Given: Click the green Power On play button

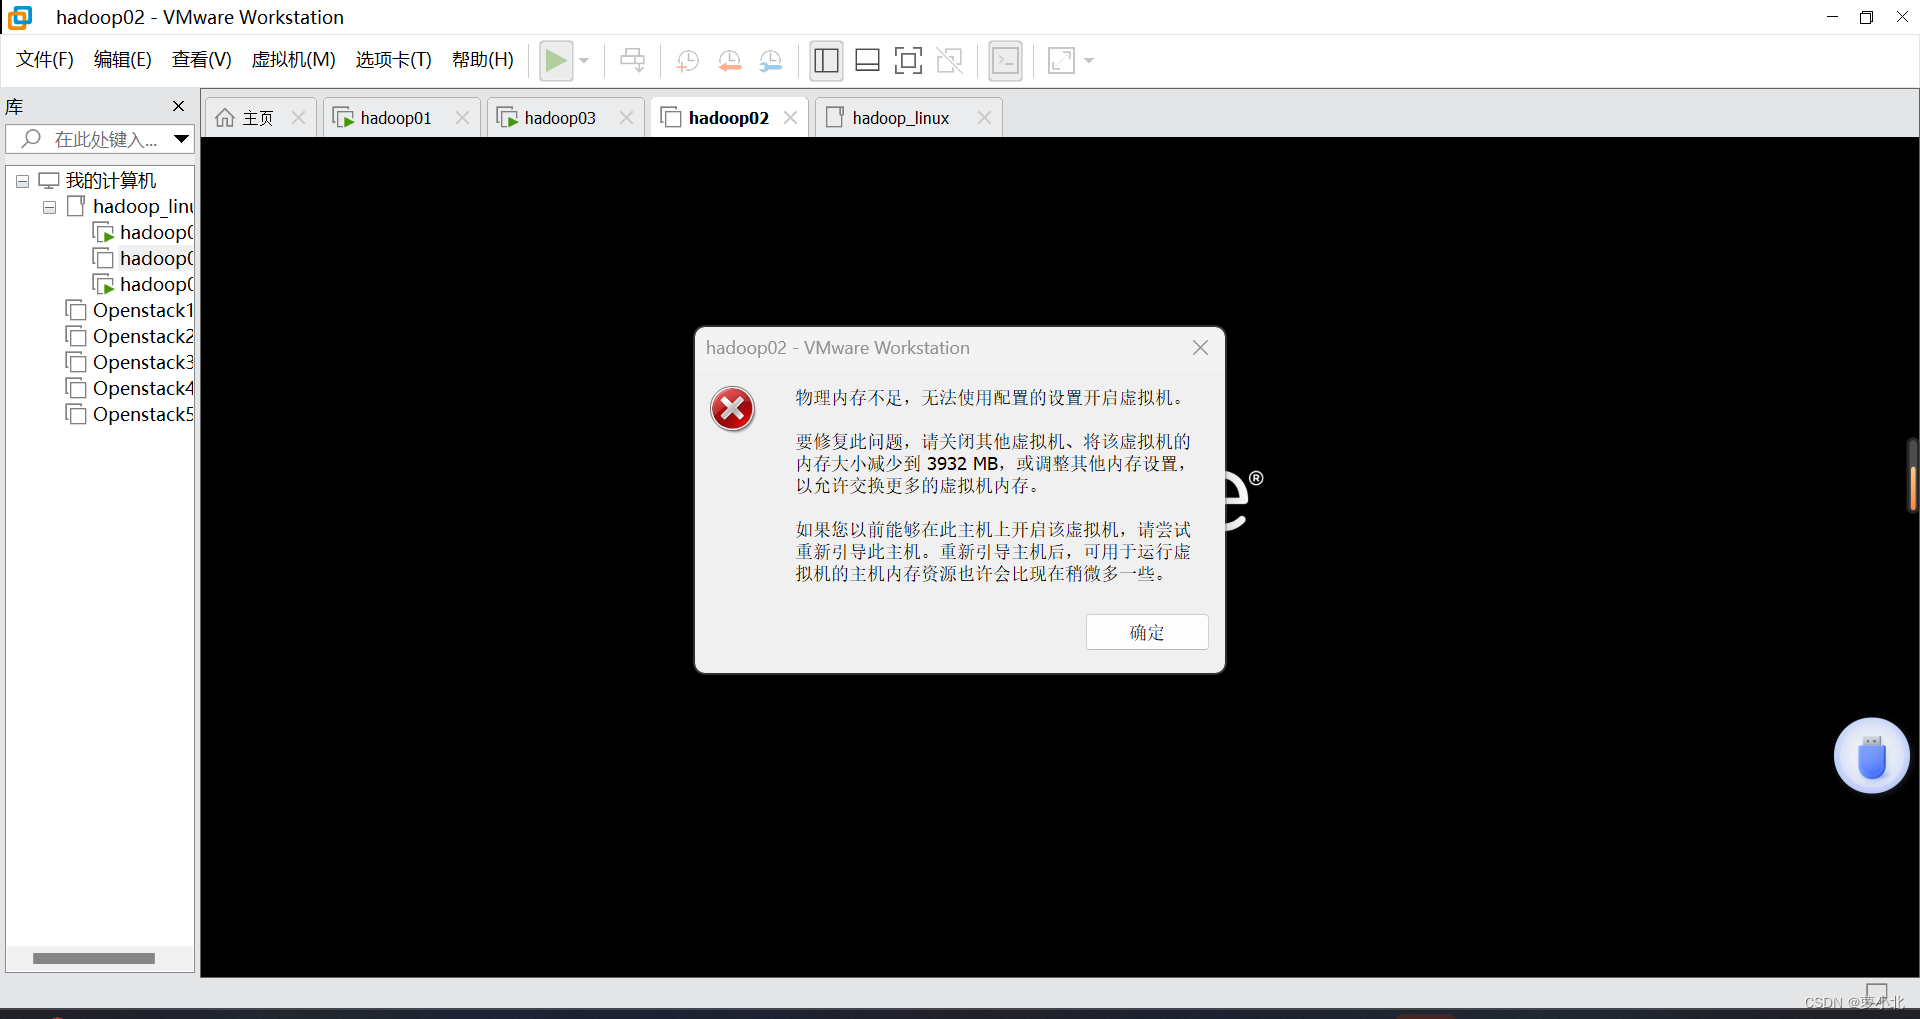Looking at the screenshot, I should point(556,61).
